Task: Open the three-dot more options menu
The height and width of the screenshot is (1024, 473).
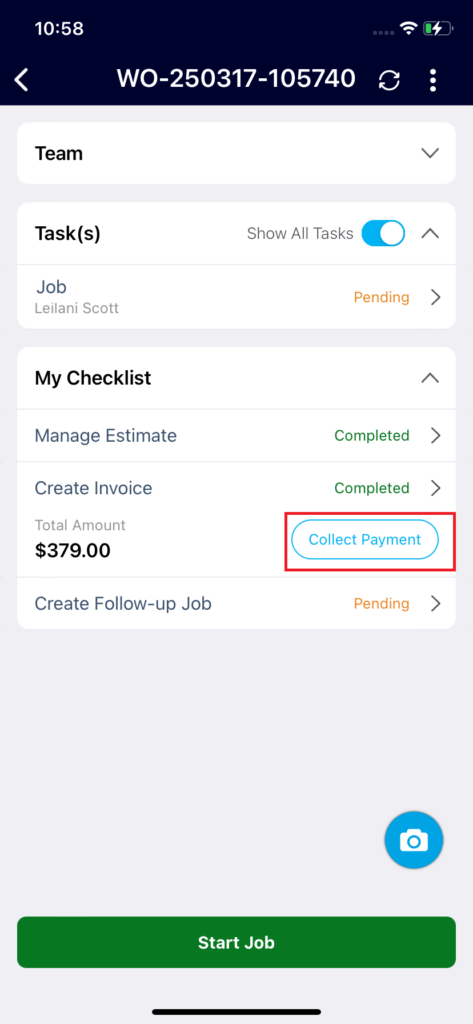Action: (432, 80)
